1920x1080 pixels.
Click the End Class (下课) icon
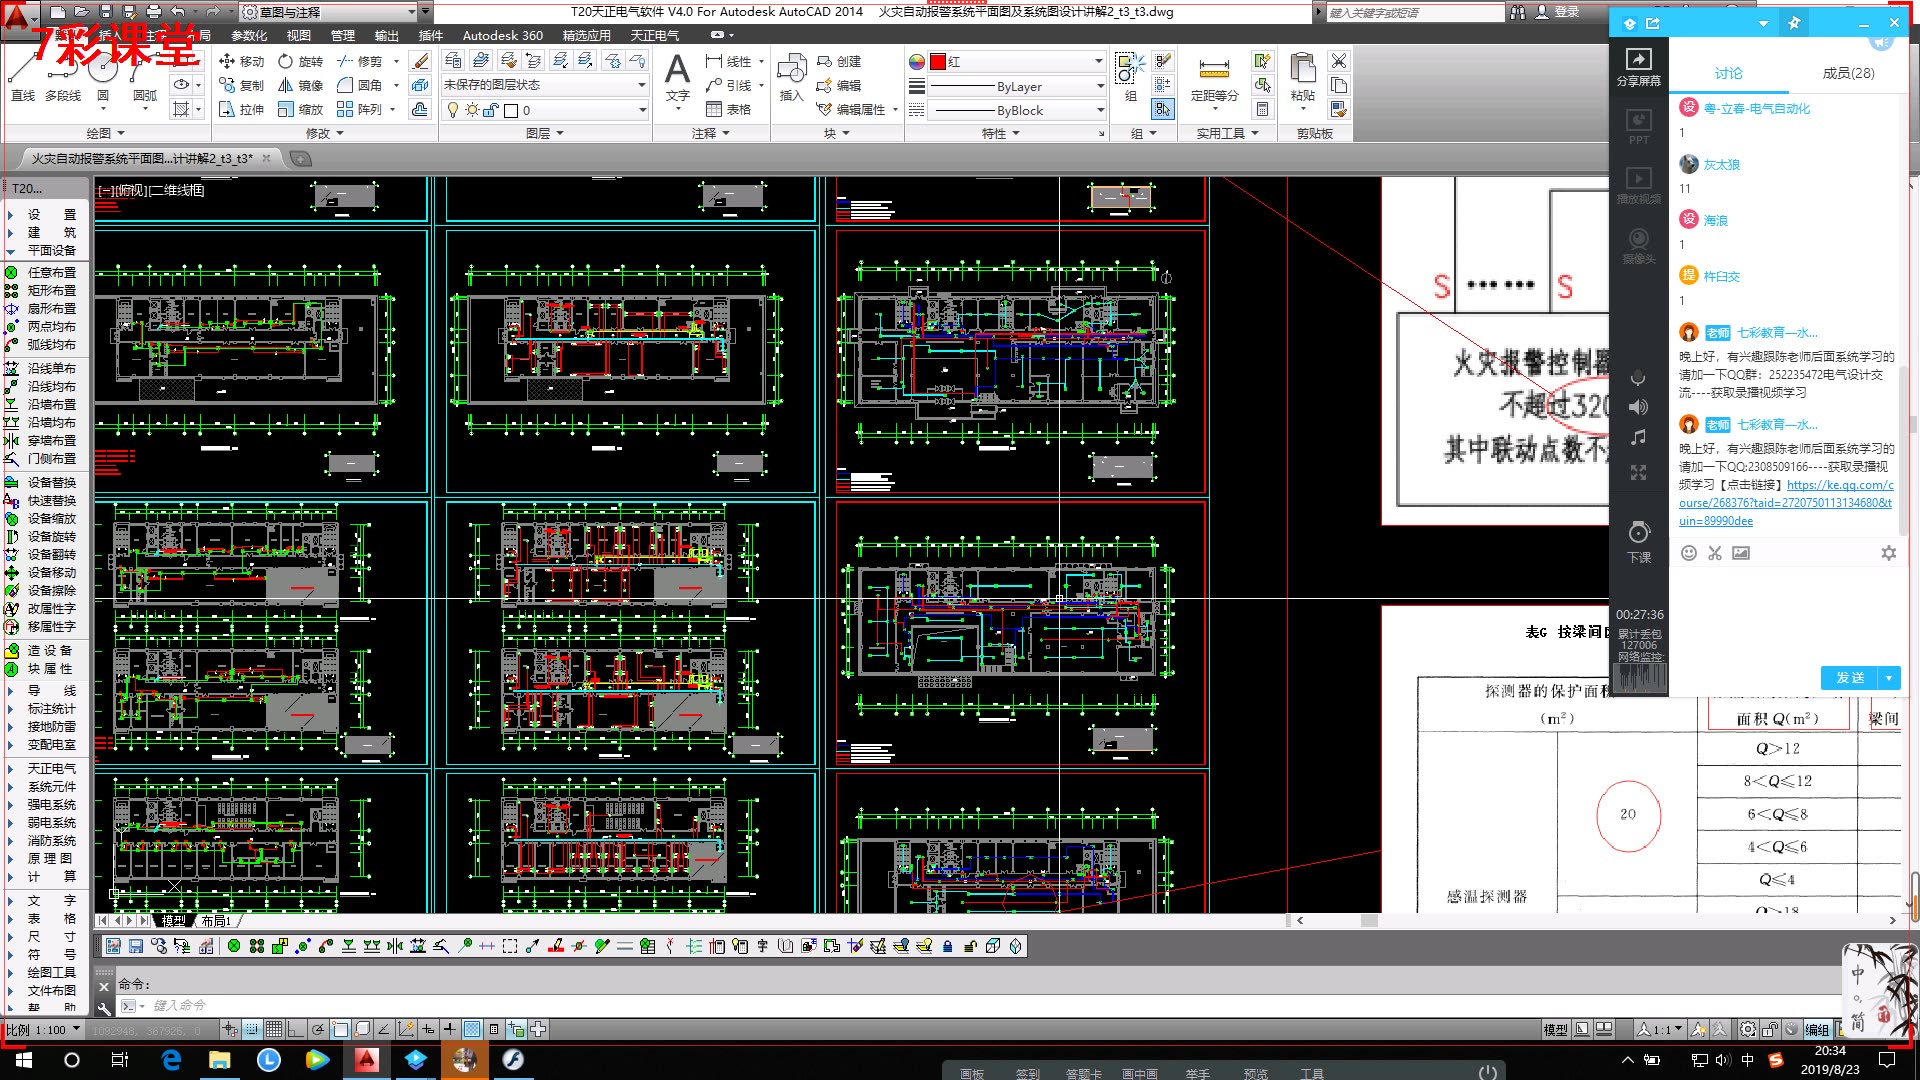1638,542
